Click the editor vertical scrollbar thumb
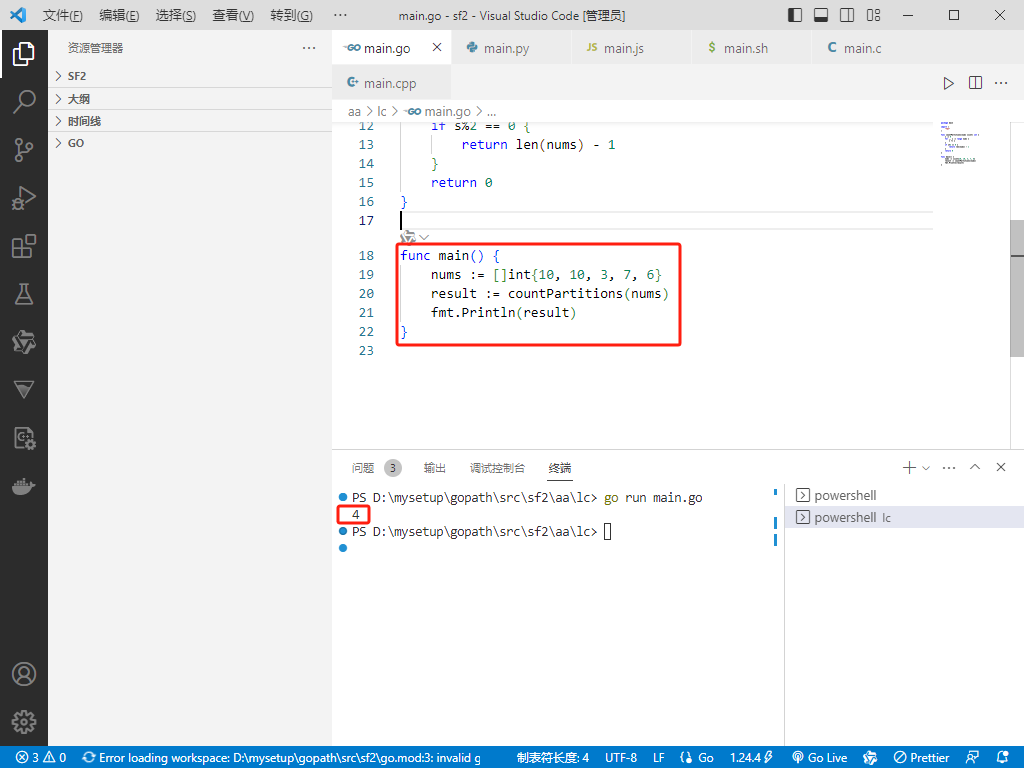This screenshot has width=1024, height=768. pos(1017,288)
